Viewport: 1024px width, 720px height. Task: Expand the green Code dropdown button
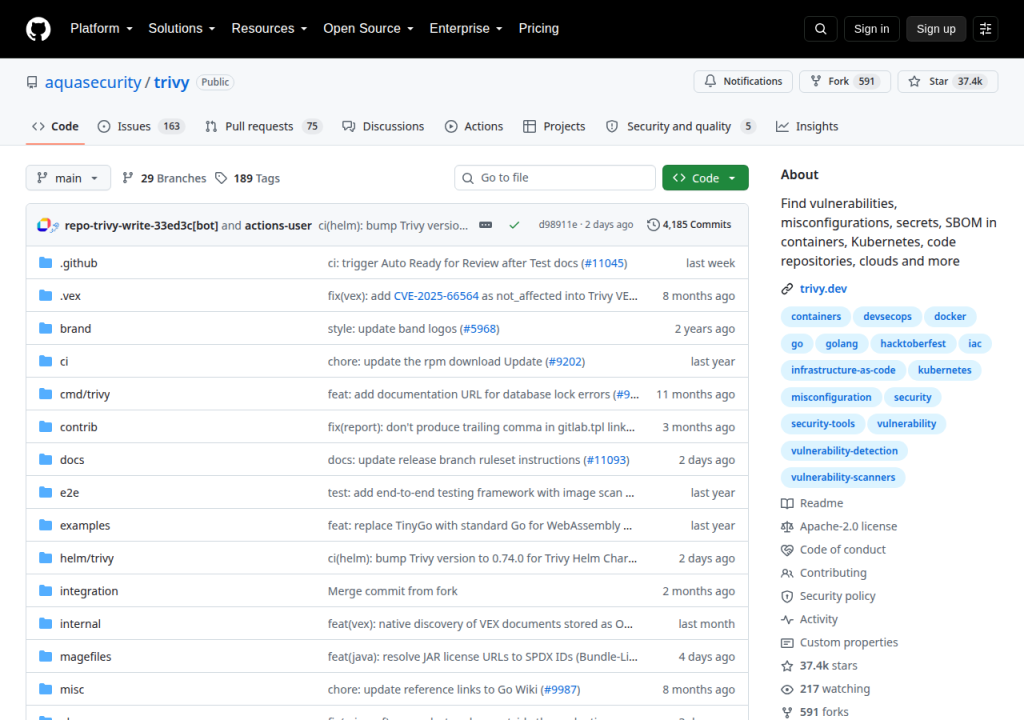tap(705, 178)
